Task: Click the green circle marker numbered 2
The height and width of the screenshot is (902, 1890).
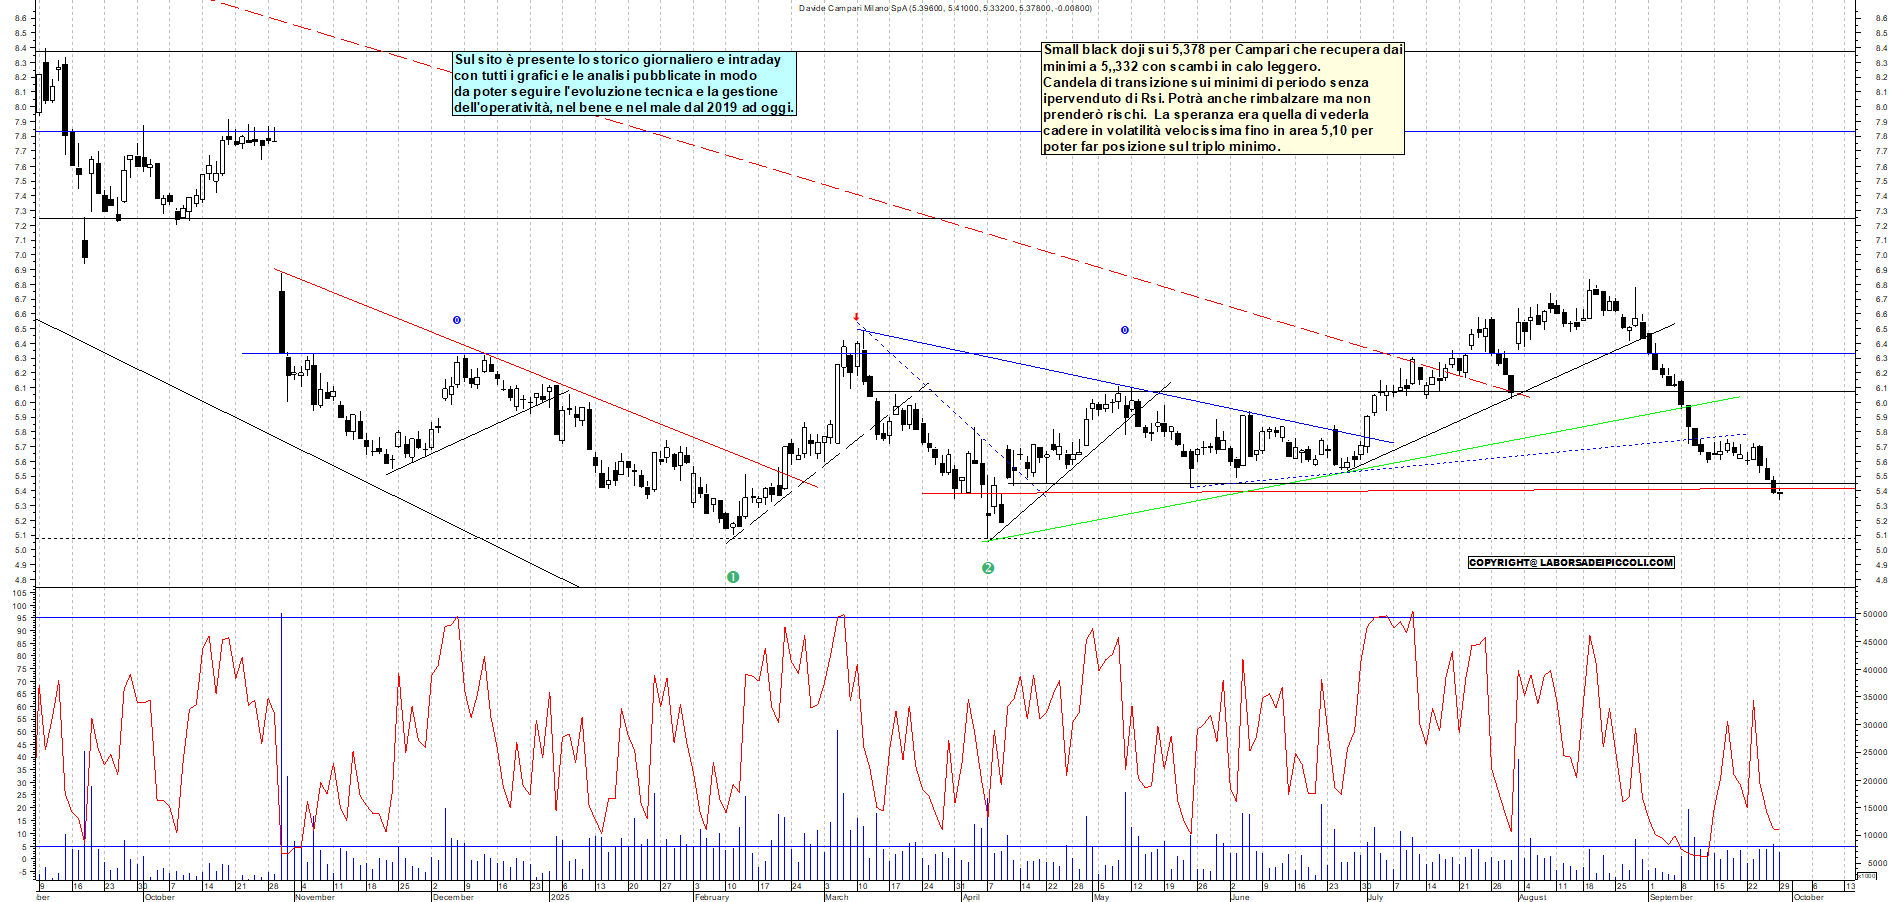Action: [x=988, y=568]
